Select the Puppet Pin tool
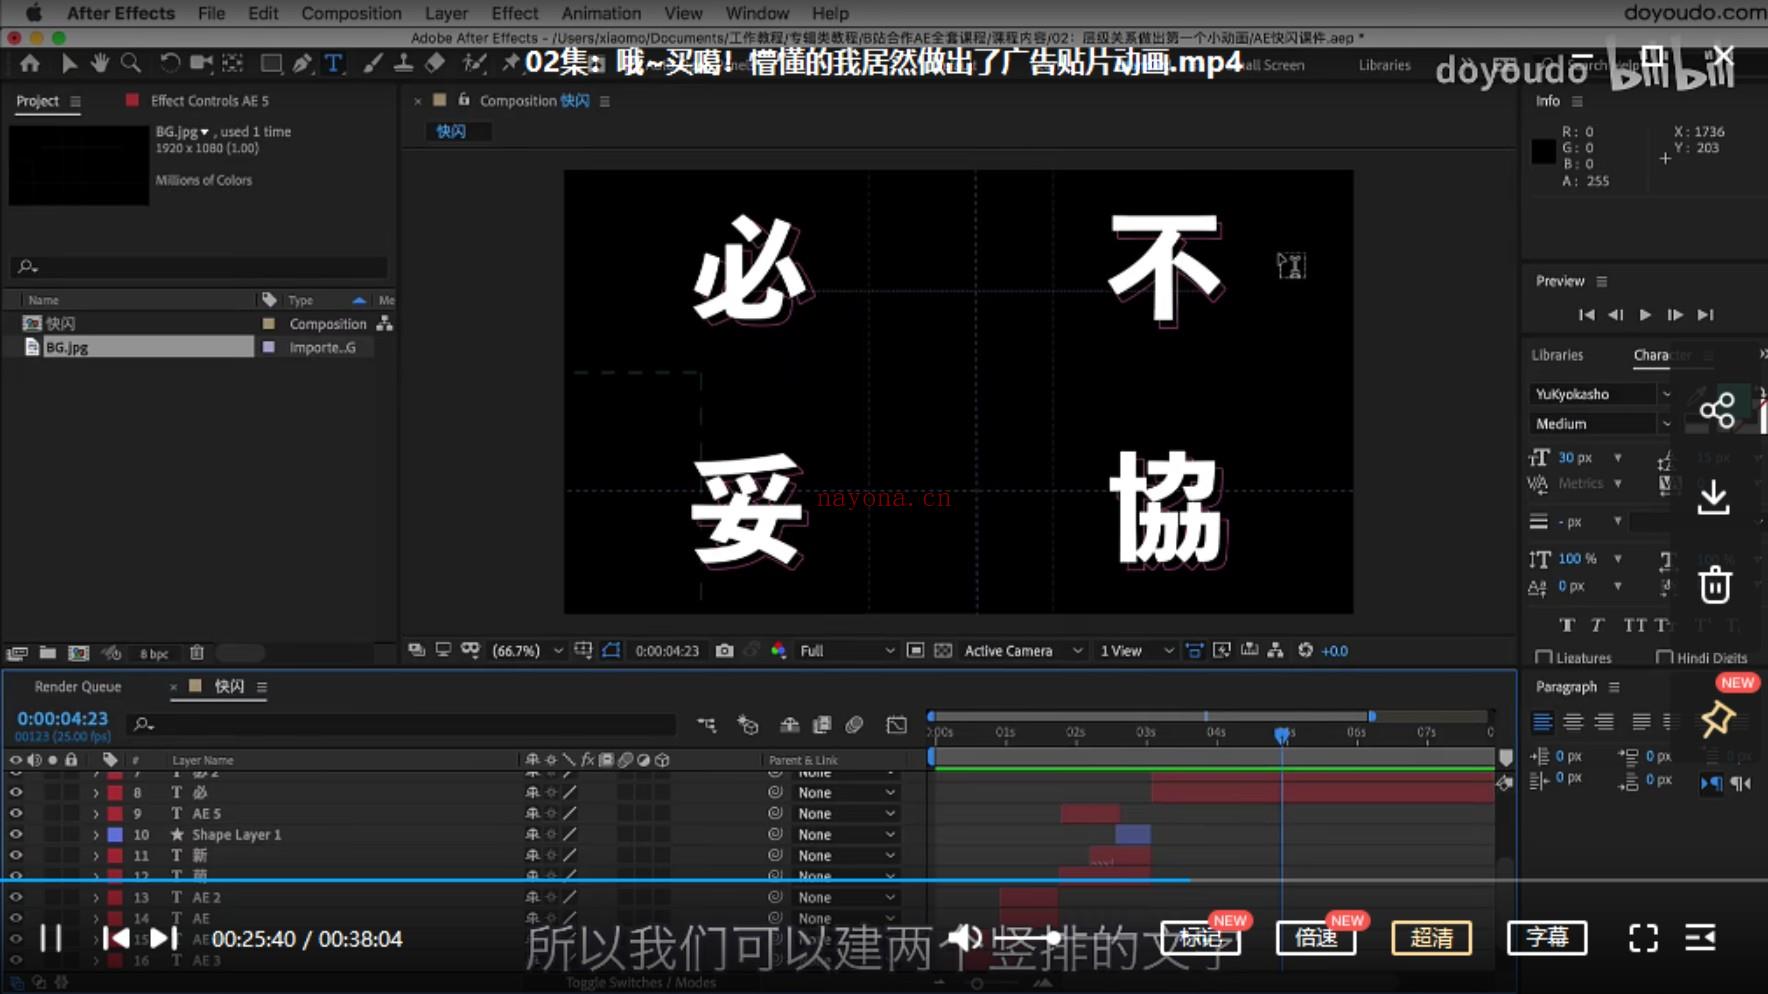Image resolution: width=1768 pixels, height=994 pixels. [x=510, y=63]
